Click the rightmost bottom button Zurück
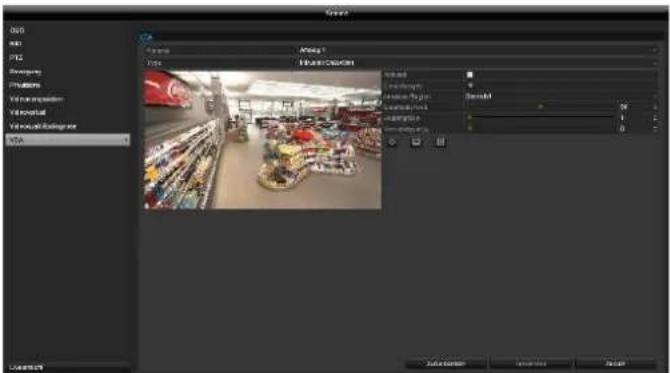The image size is (670, 373). click(x=615, y=364)
